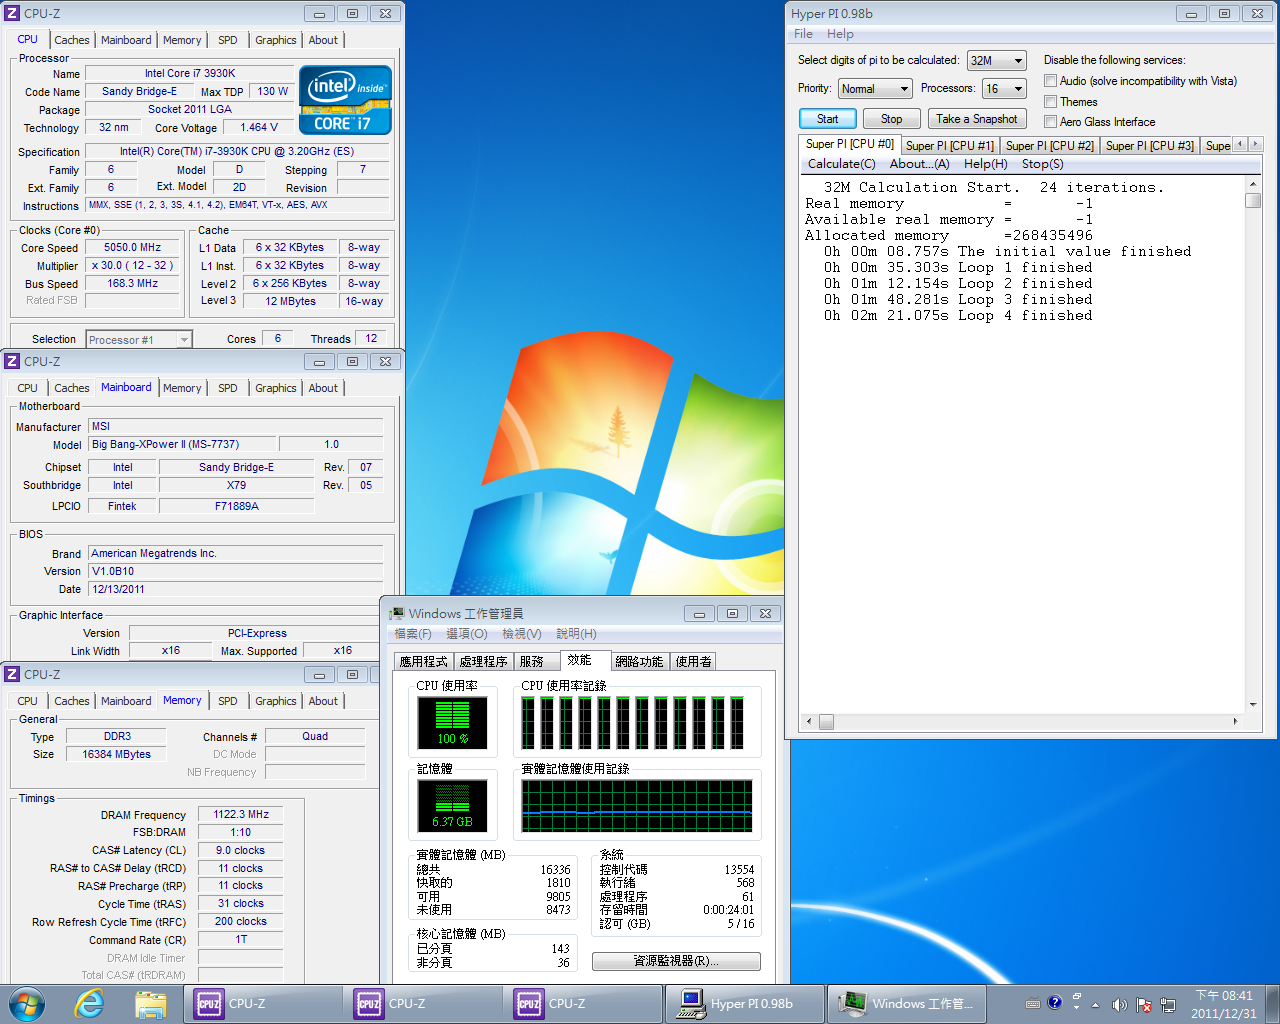Image resolution: width=1280 pixels, height=1024 pixels.
Task: Activate the middle CPU-Z taskbar button
Action: point(423,1003)
